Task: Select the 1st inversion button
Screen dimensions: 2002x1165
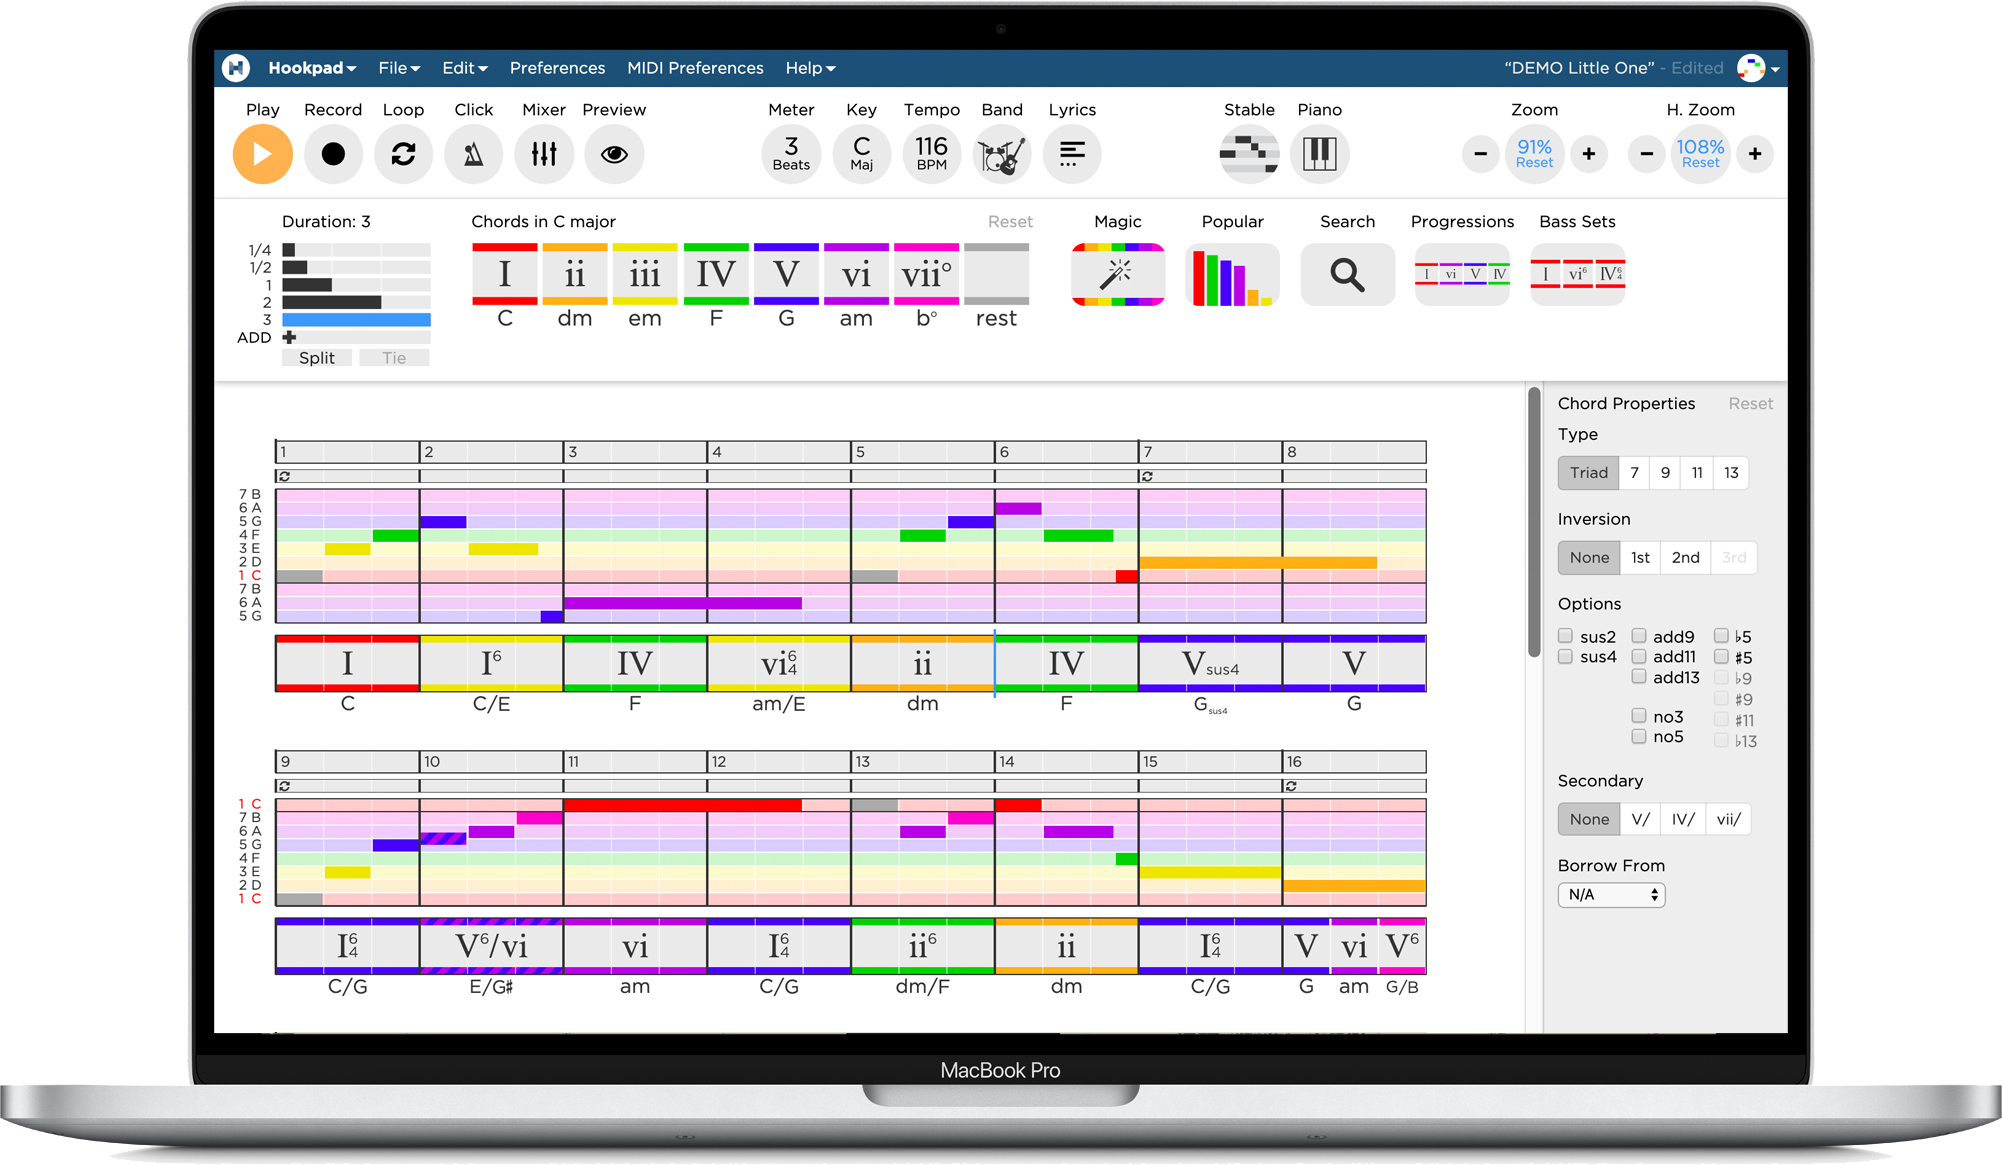Action: tap(1640, 558)
